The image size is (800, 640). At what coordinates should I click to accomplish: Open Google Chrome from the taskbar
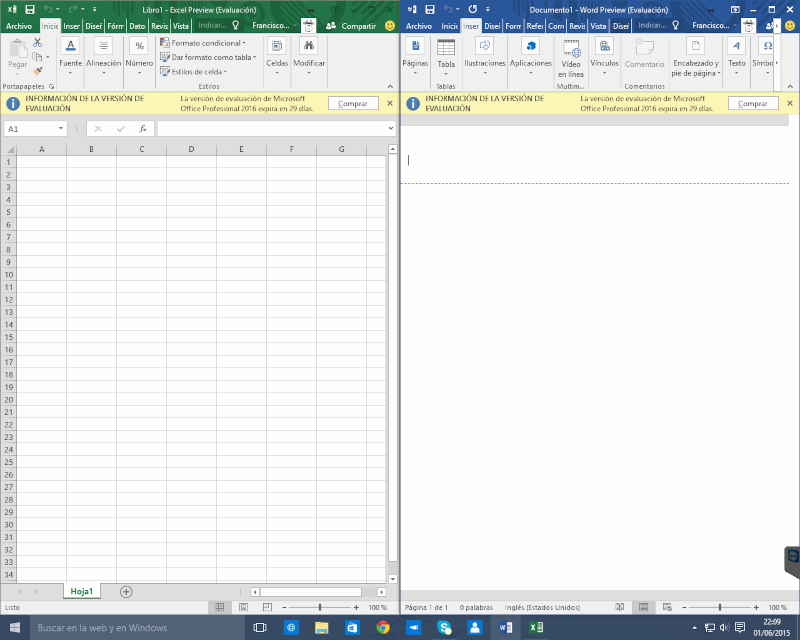382,628
